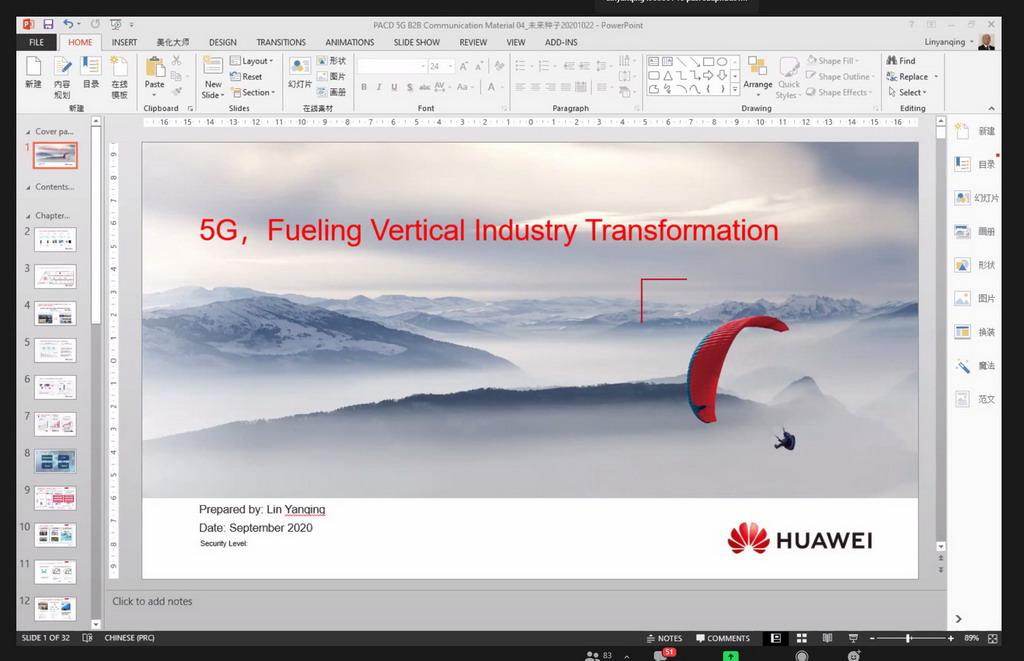Switch to the DESIGN ribbon tab
The width and height of the screenshot is (1024, 661).
tap(222, 43)
